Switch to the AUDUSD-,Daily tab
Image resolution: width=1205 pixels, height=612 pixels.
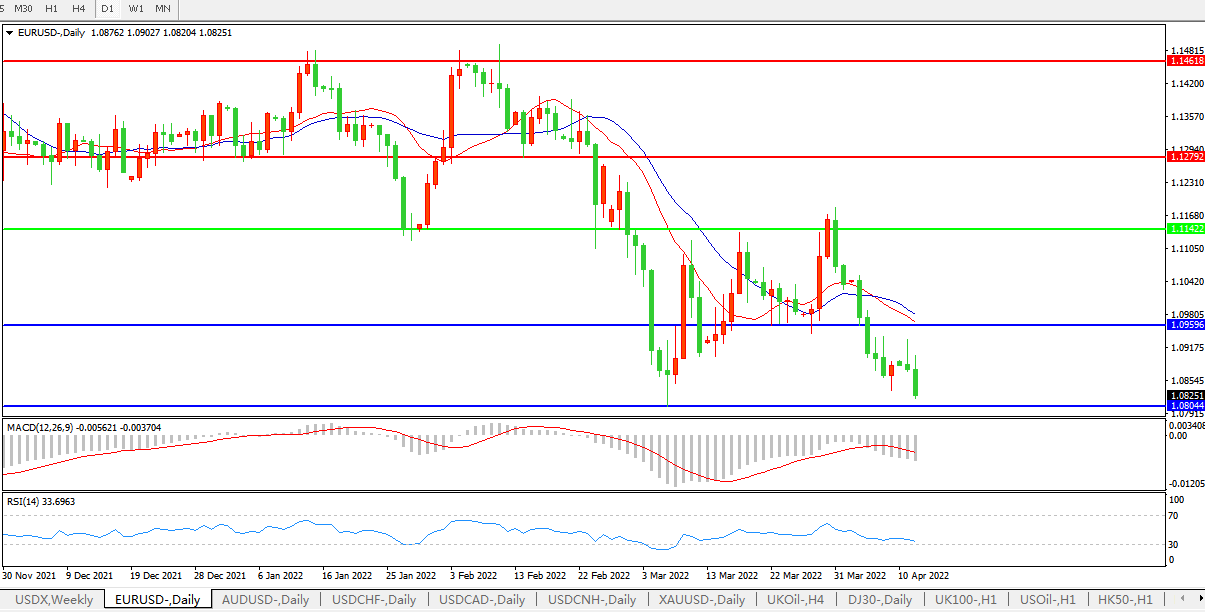(266, 600)
